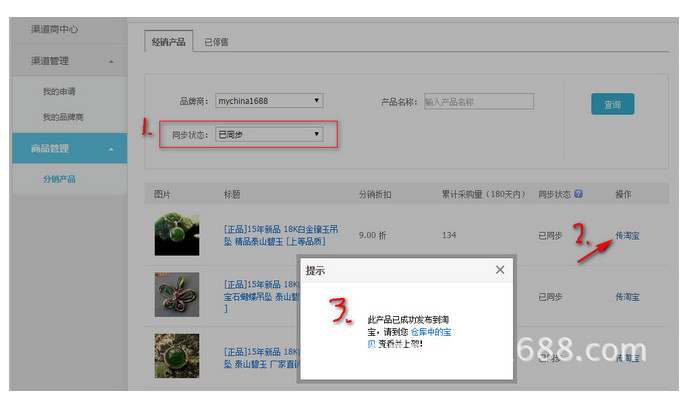
Task: Open 我的品牌商 in the sidebar
Action: tap(63, 117)
